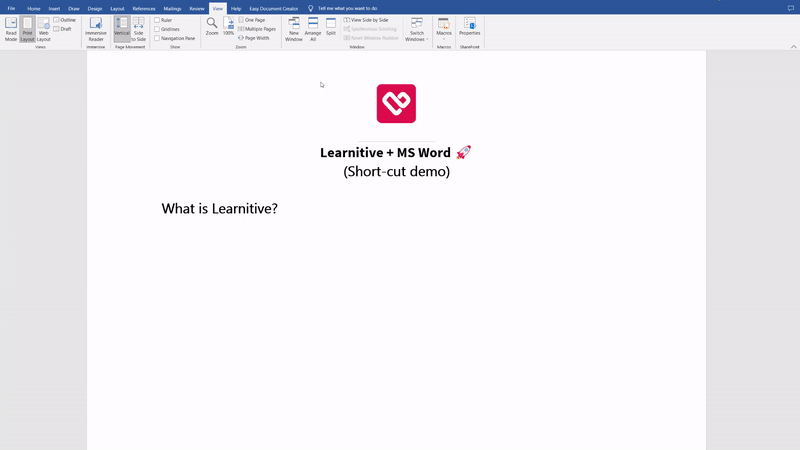Image resolution: width=800 pixels, height=450 pixels.
Task: Choose One Page zoom
Action: [252, 20]
